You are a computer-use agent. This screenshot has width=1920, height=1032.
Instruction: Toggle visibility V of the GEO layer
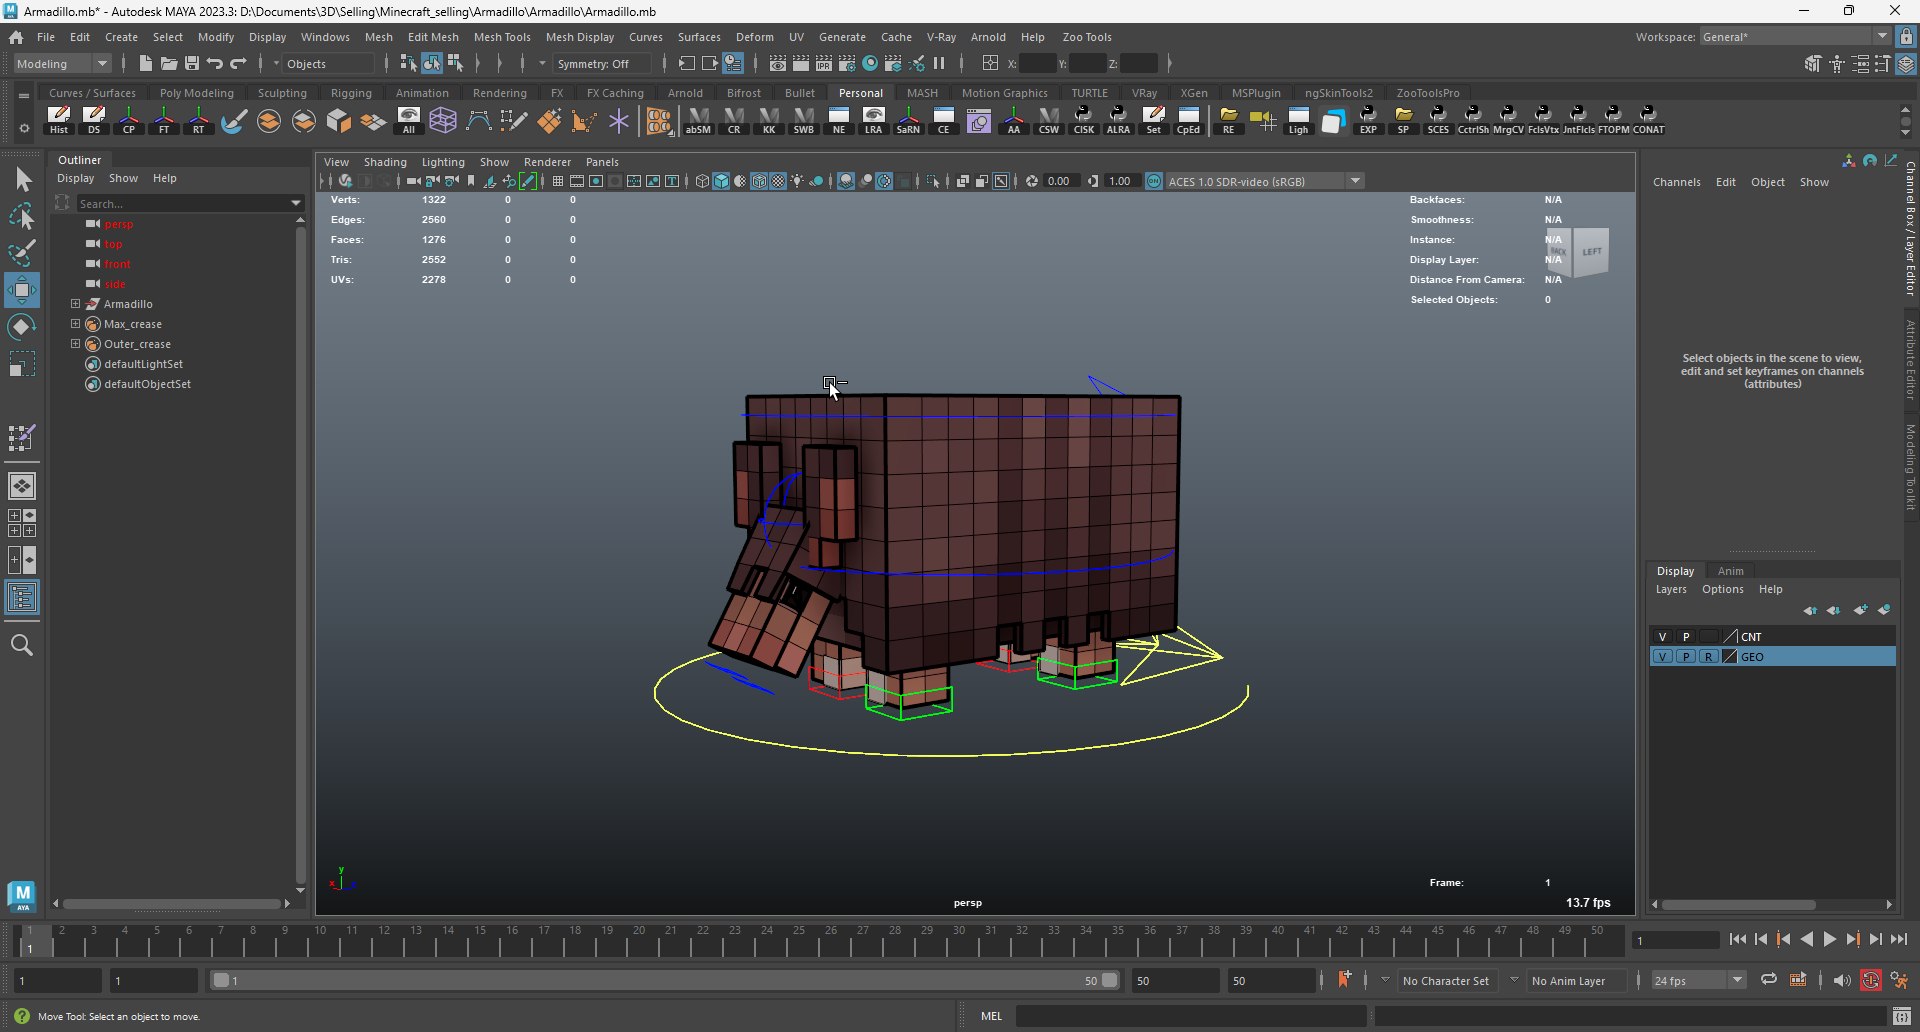tap(1662, 657)
